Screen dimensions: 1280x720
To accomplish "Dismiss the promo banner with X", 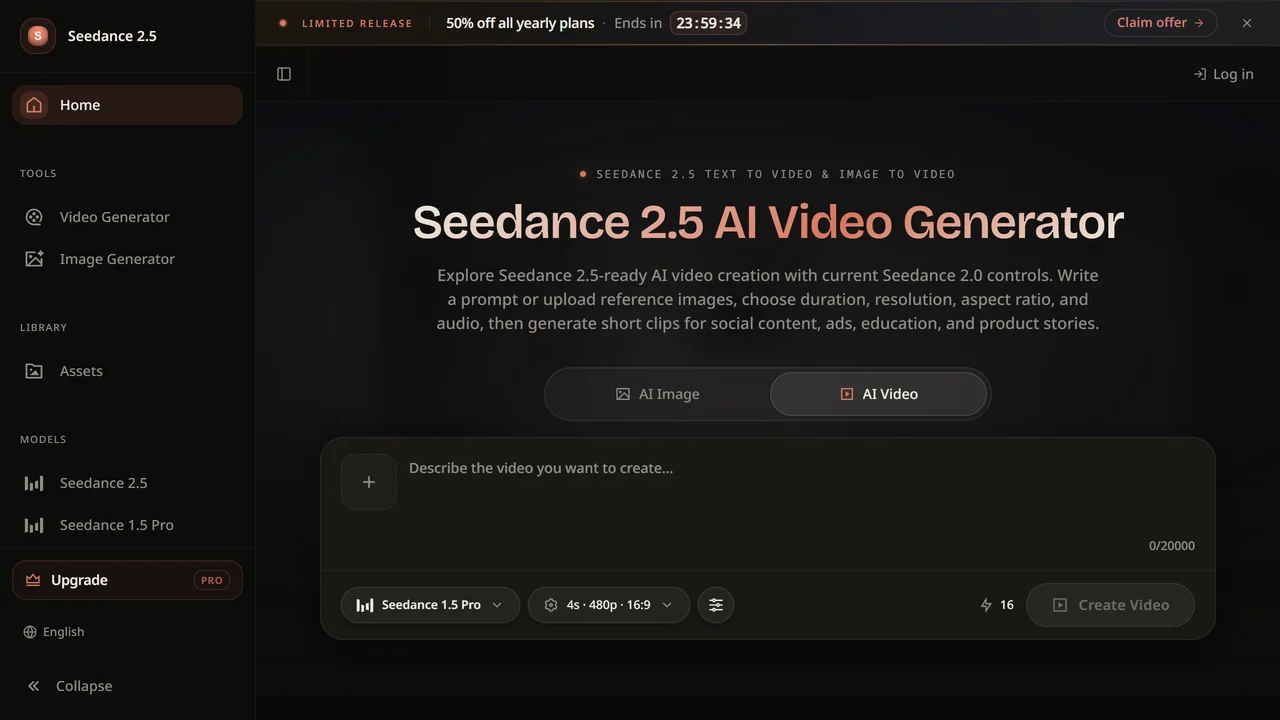I will coord(1247,23).
